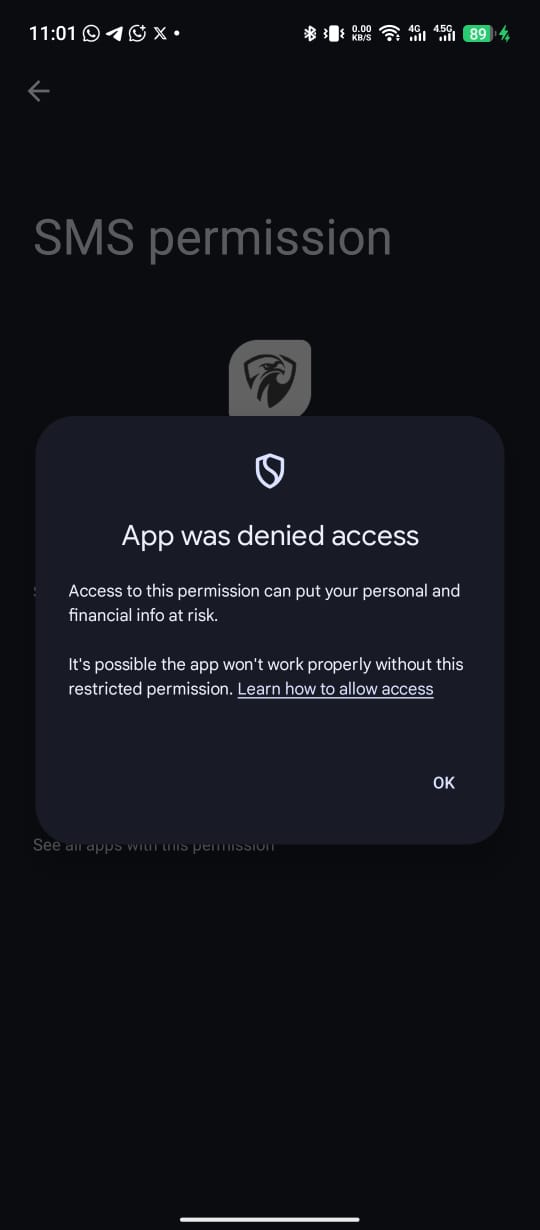Tap the Wi-Fi signal status icon

pos(391,34)
